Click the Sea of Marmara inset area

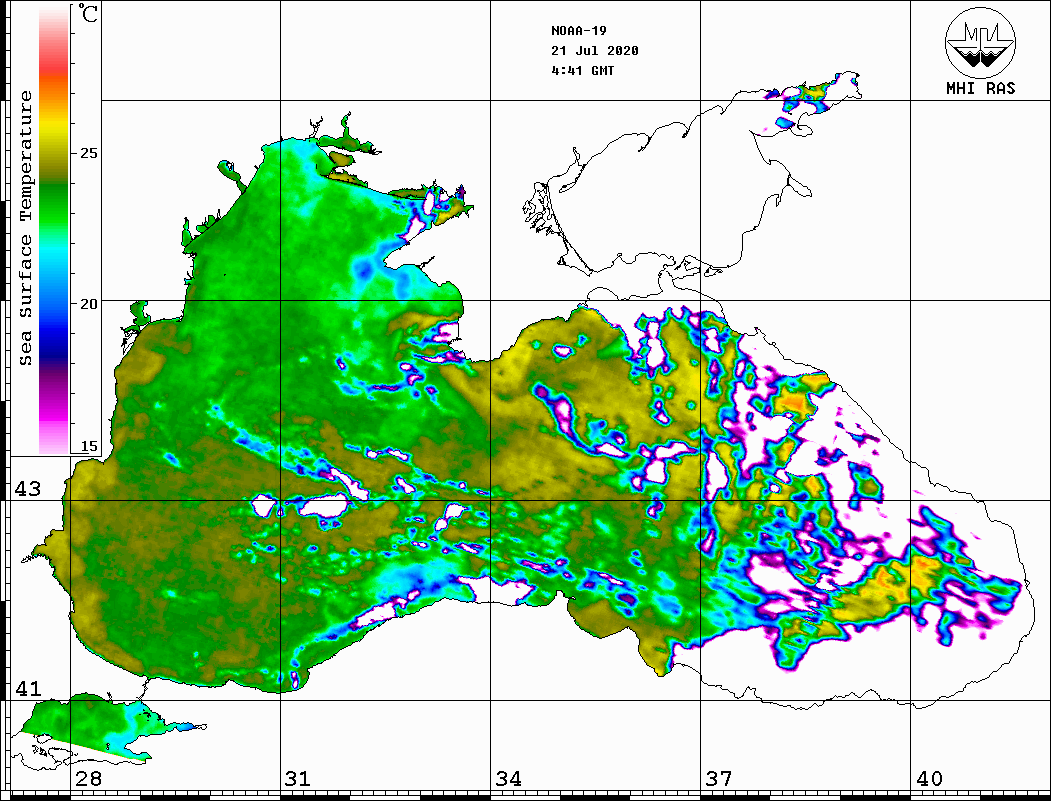[x=107, y=729]
